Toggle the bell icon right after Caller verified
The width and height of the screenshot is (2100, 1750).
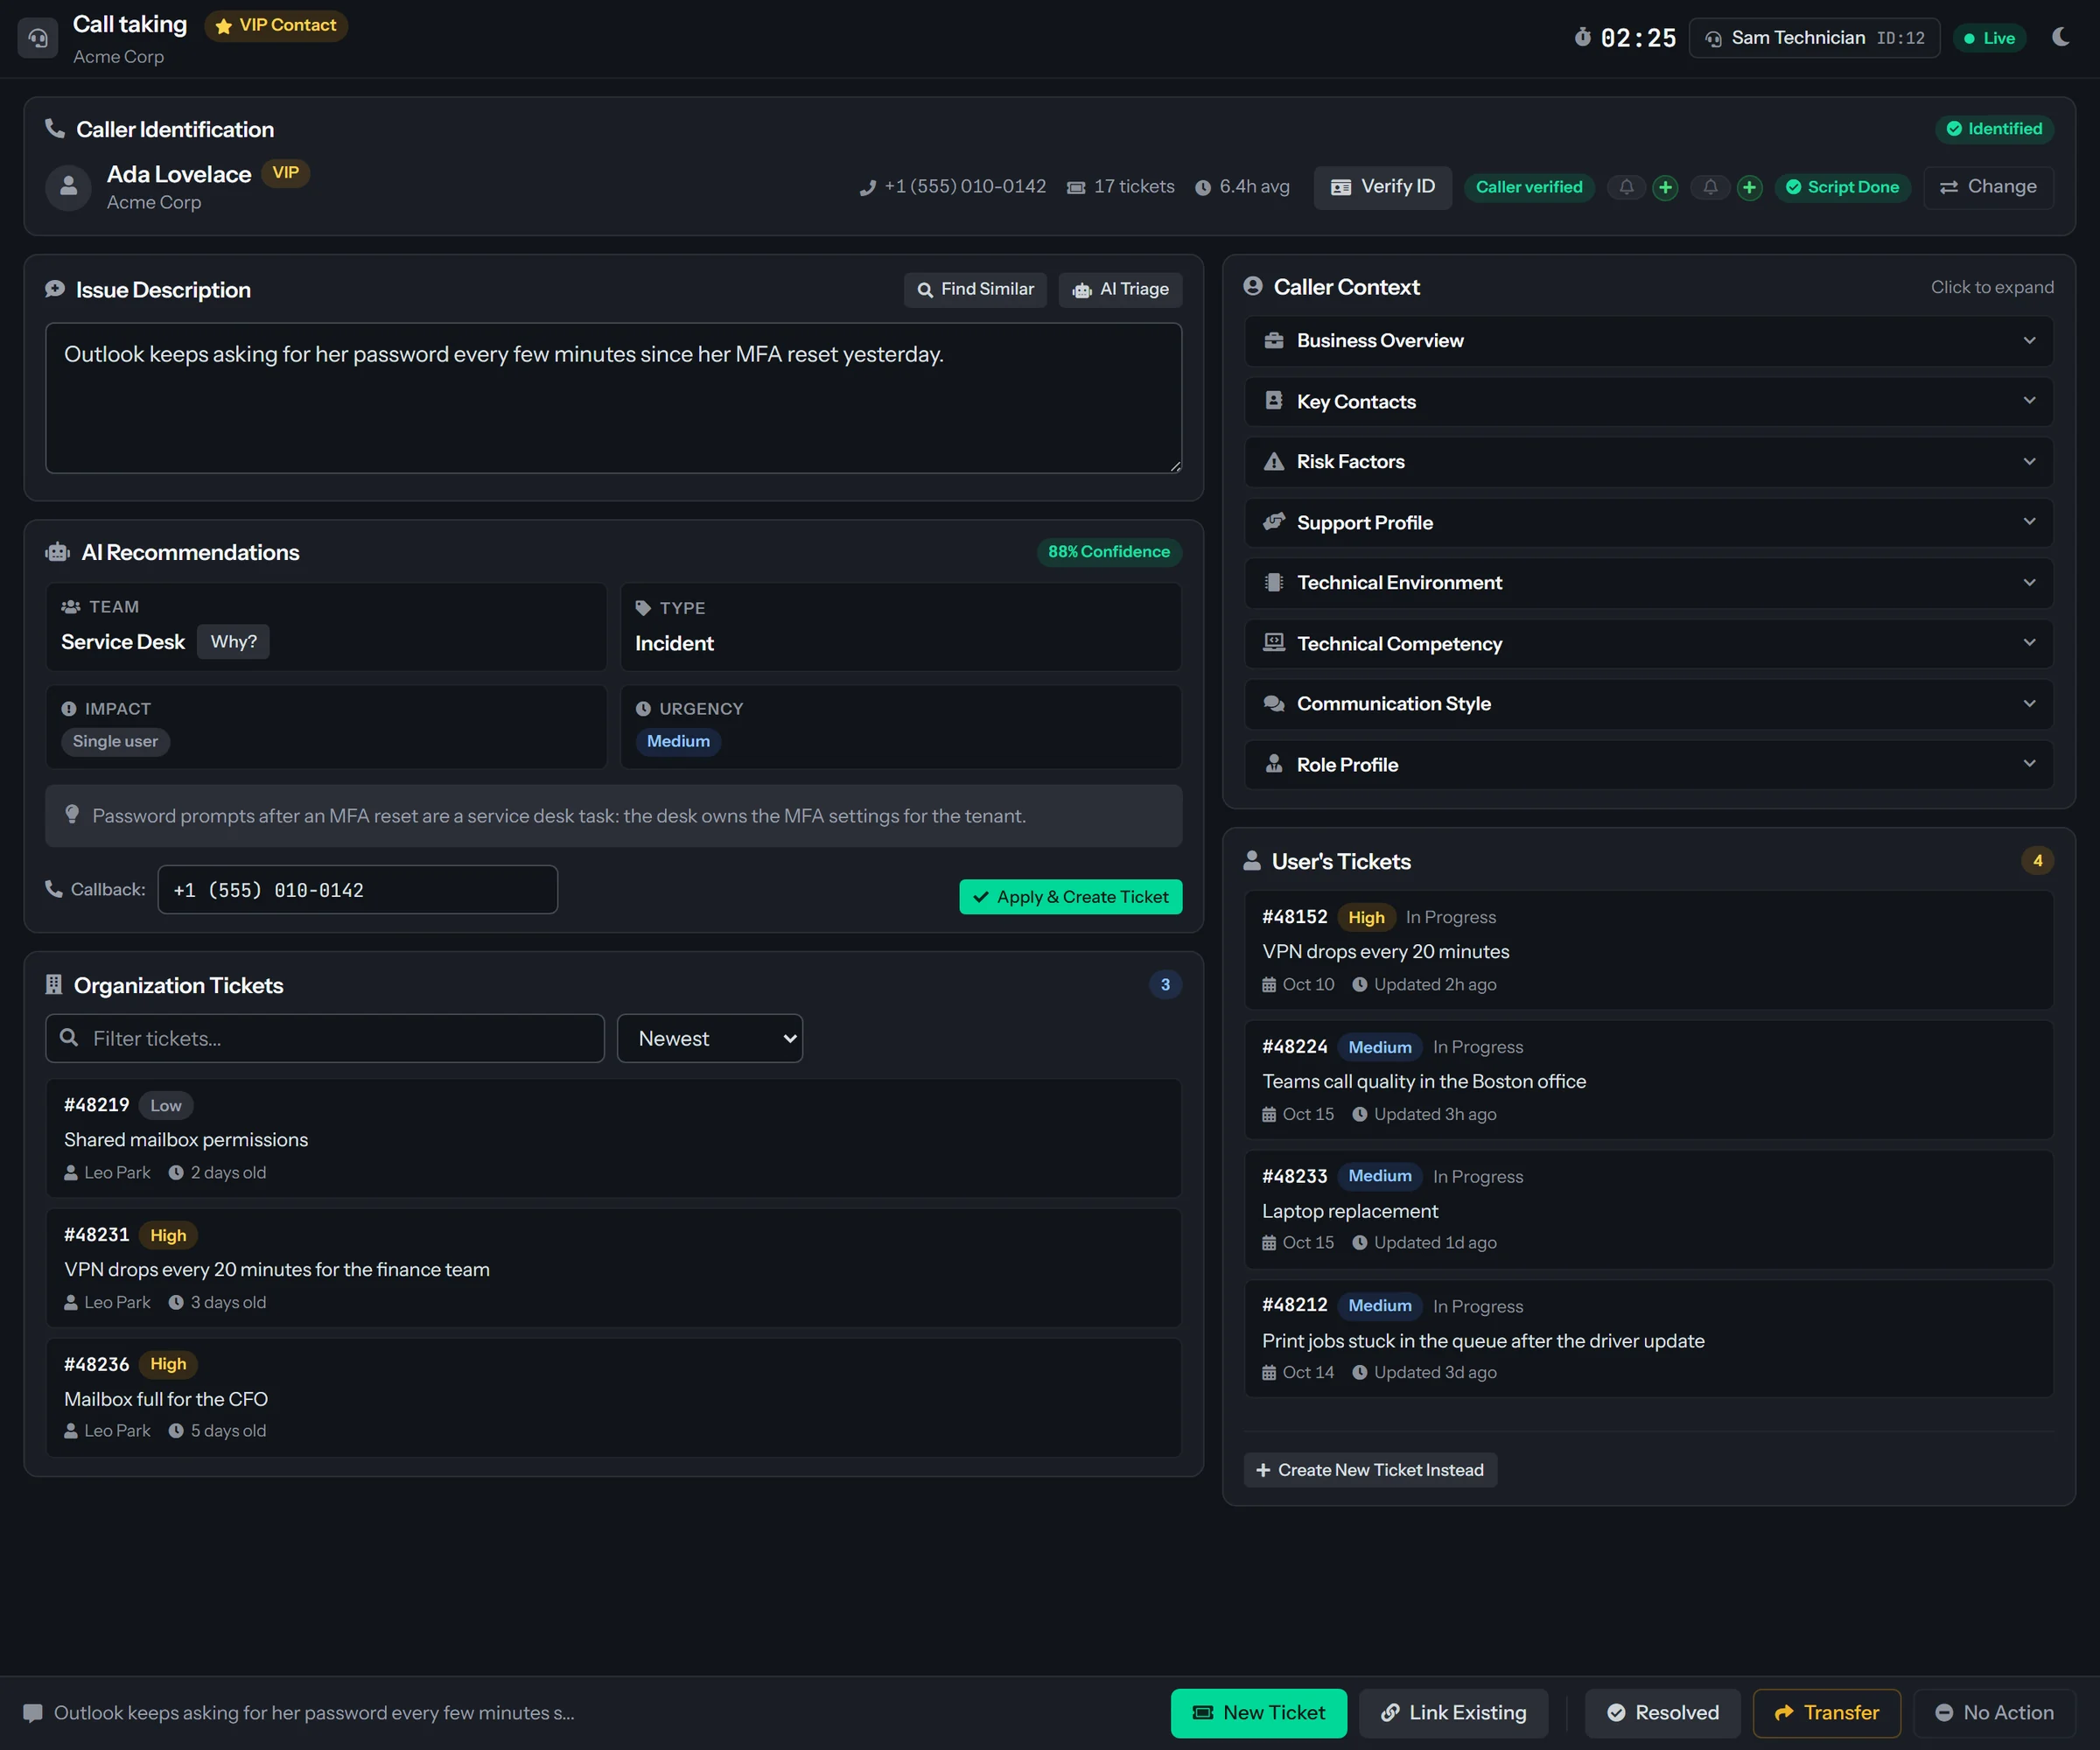(x=1627, y=187)
